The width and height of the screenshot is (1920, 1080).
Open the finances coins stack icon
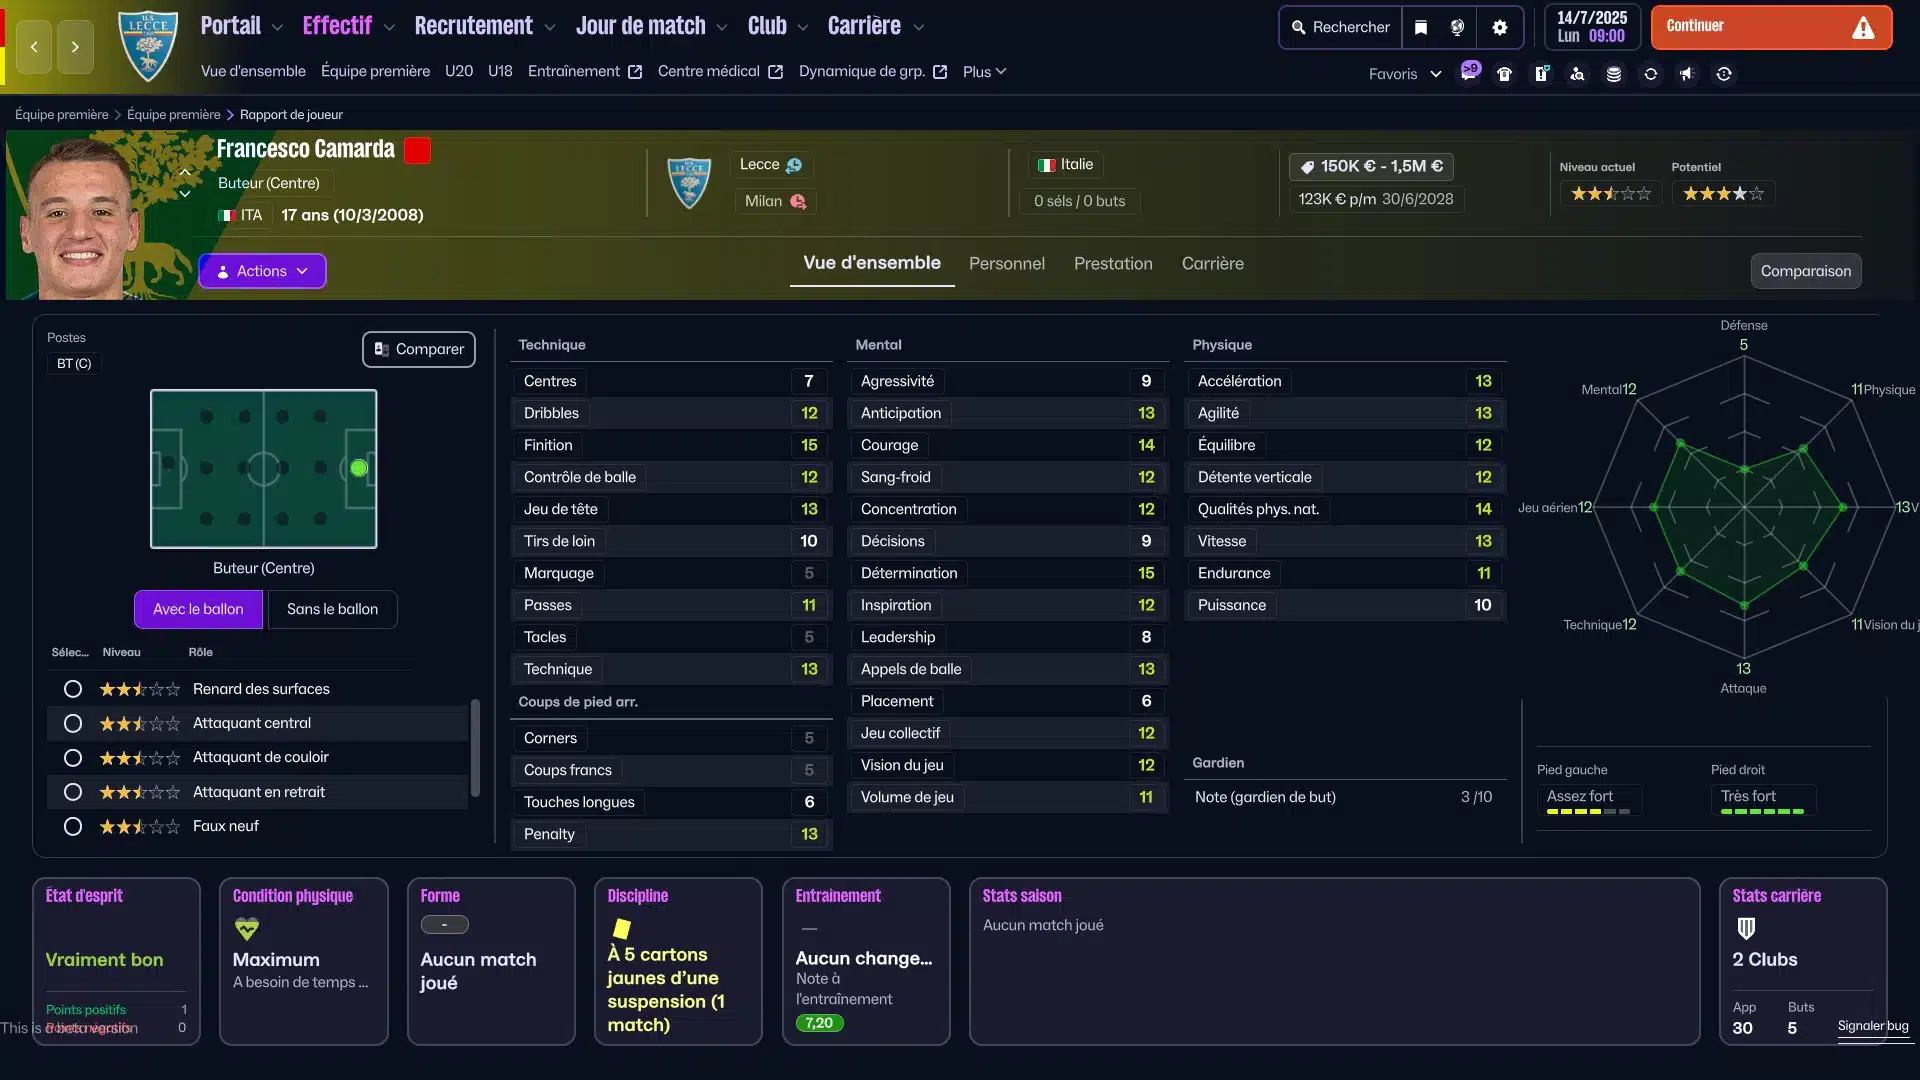1614,74
